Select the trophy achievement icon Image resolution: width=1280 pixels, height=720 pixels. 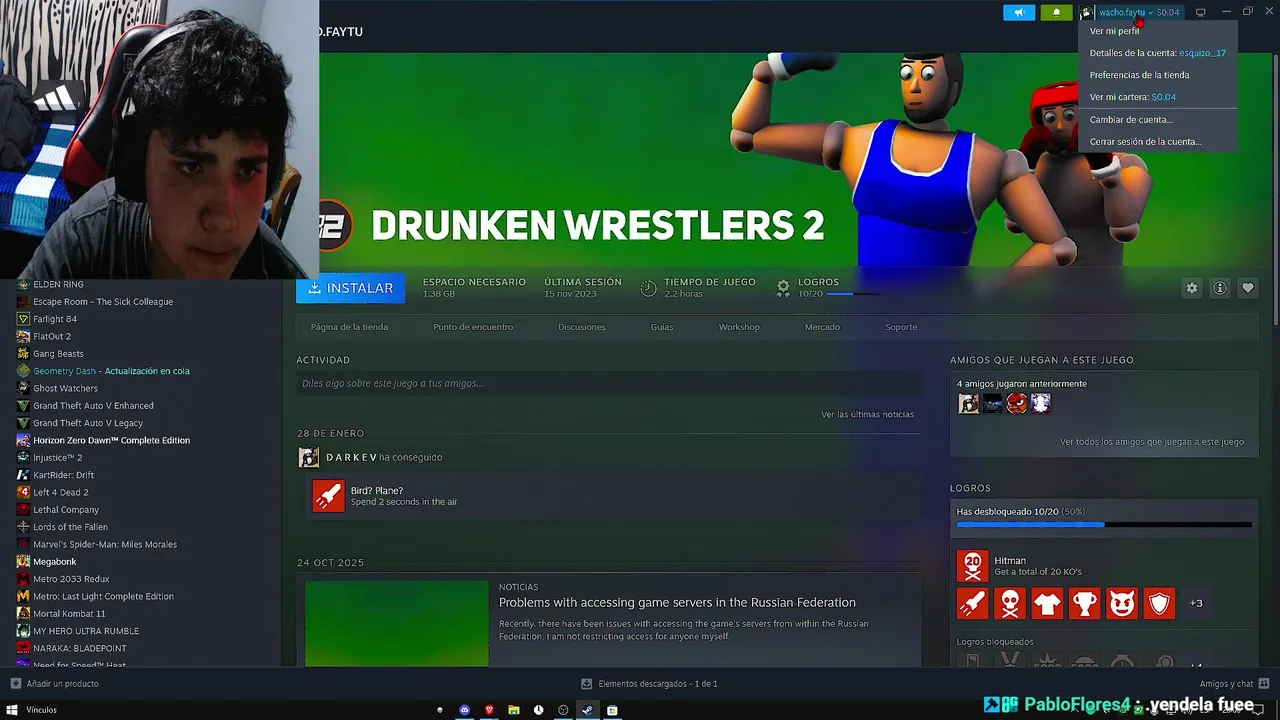pyautogui.click(x=1084, y=603)
